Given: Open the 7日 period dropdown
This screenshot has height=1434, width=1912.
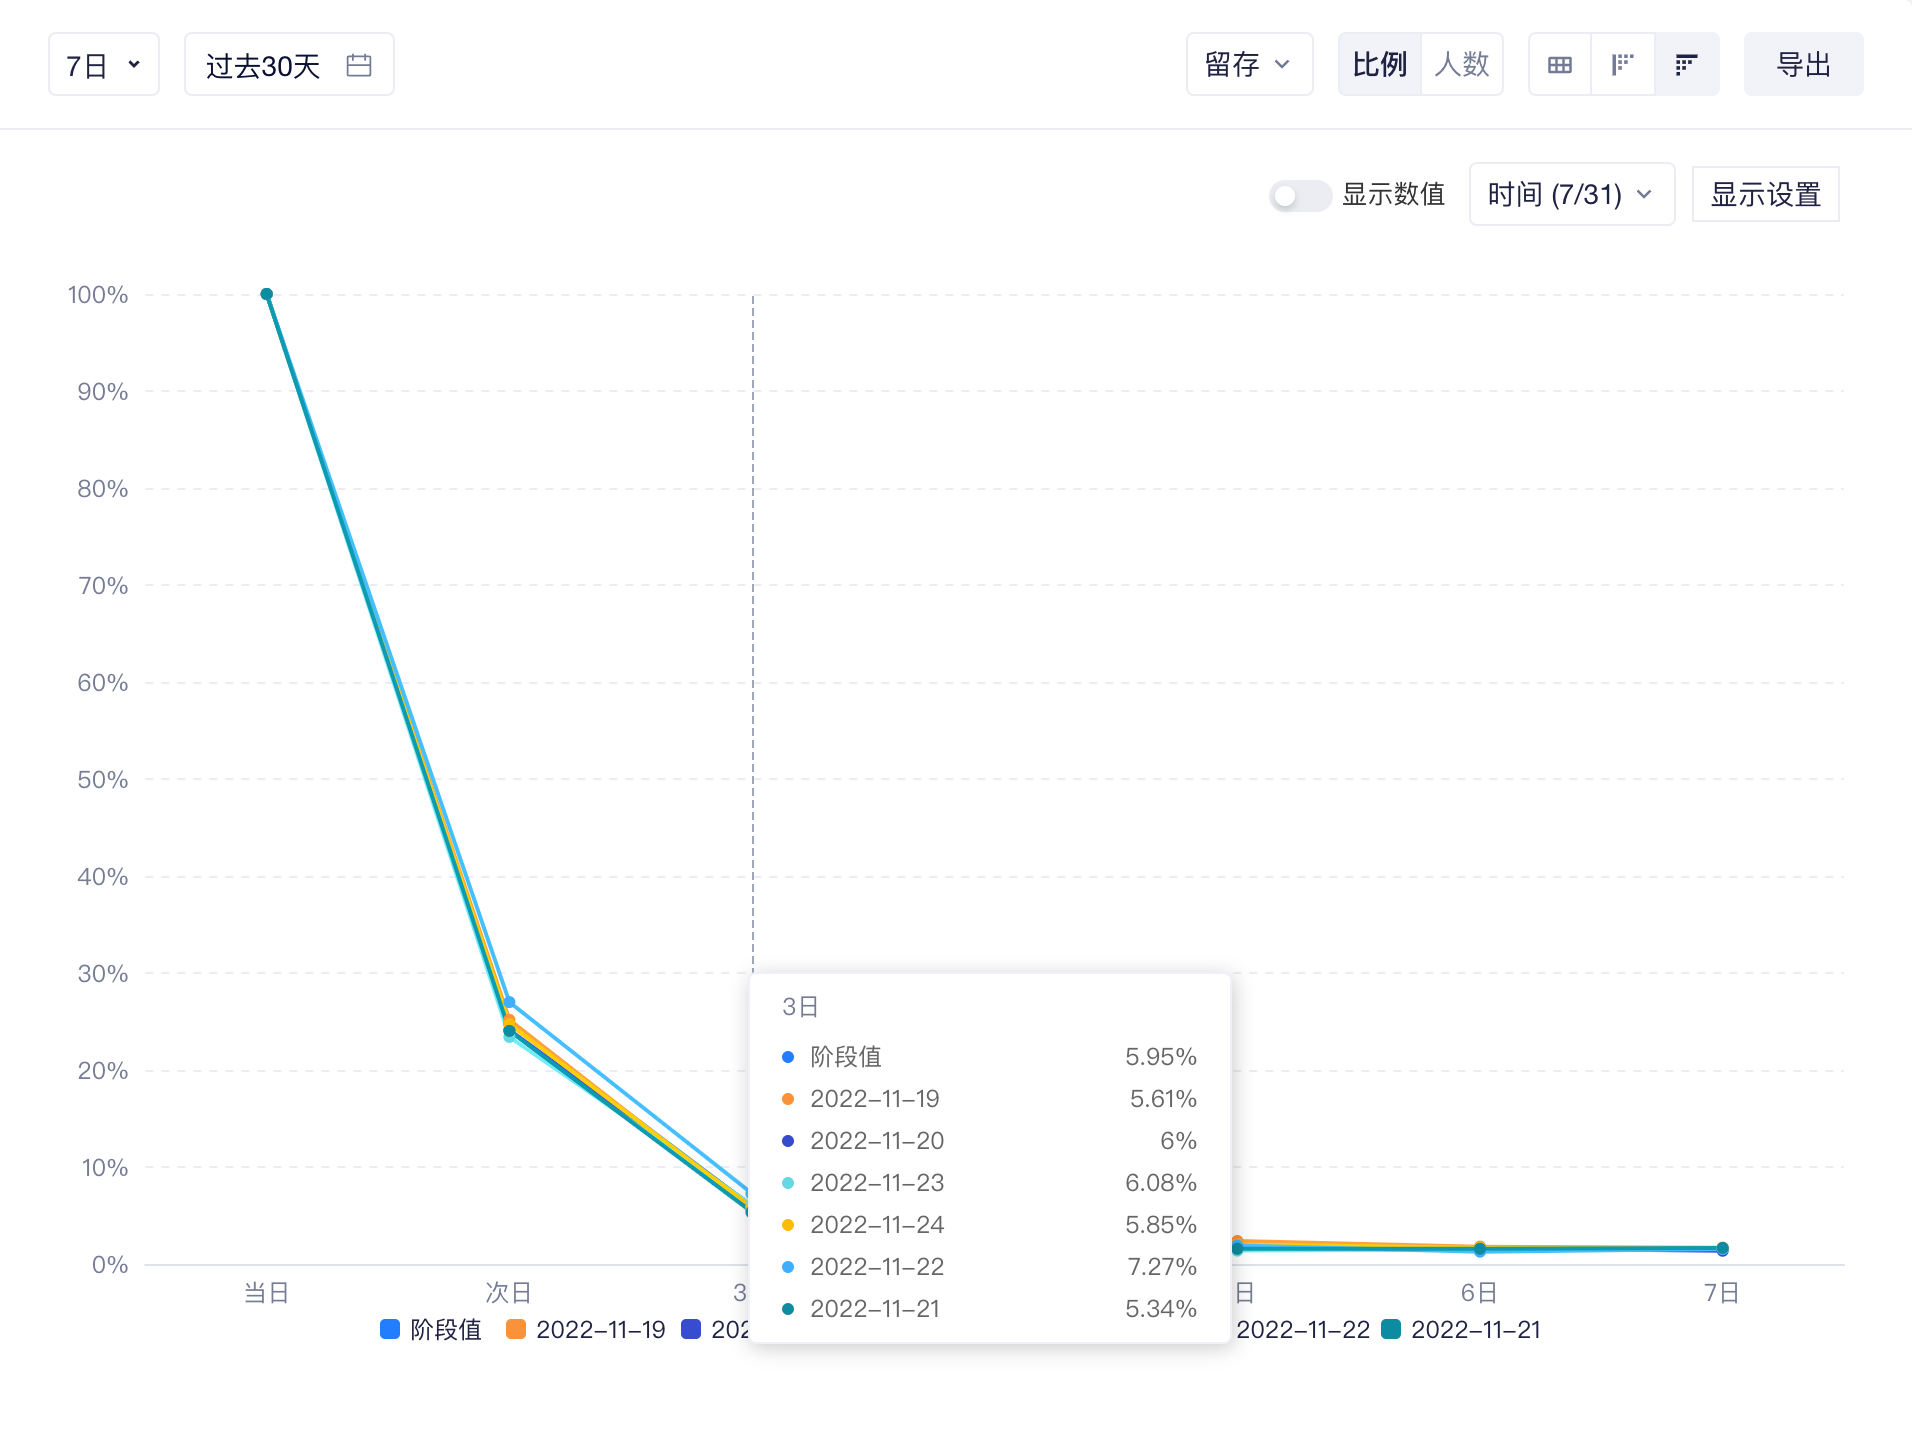Looking at the screenshot, I should click(x=104, y=65).
